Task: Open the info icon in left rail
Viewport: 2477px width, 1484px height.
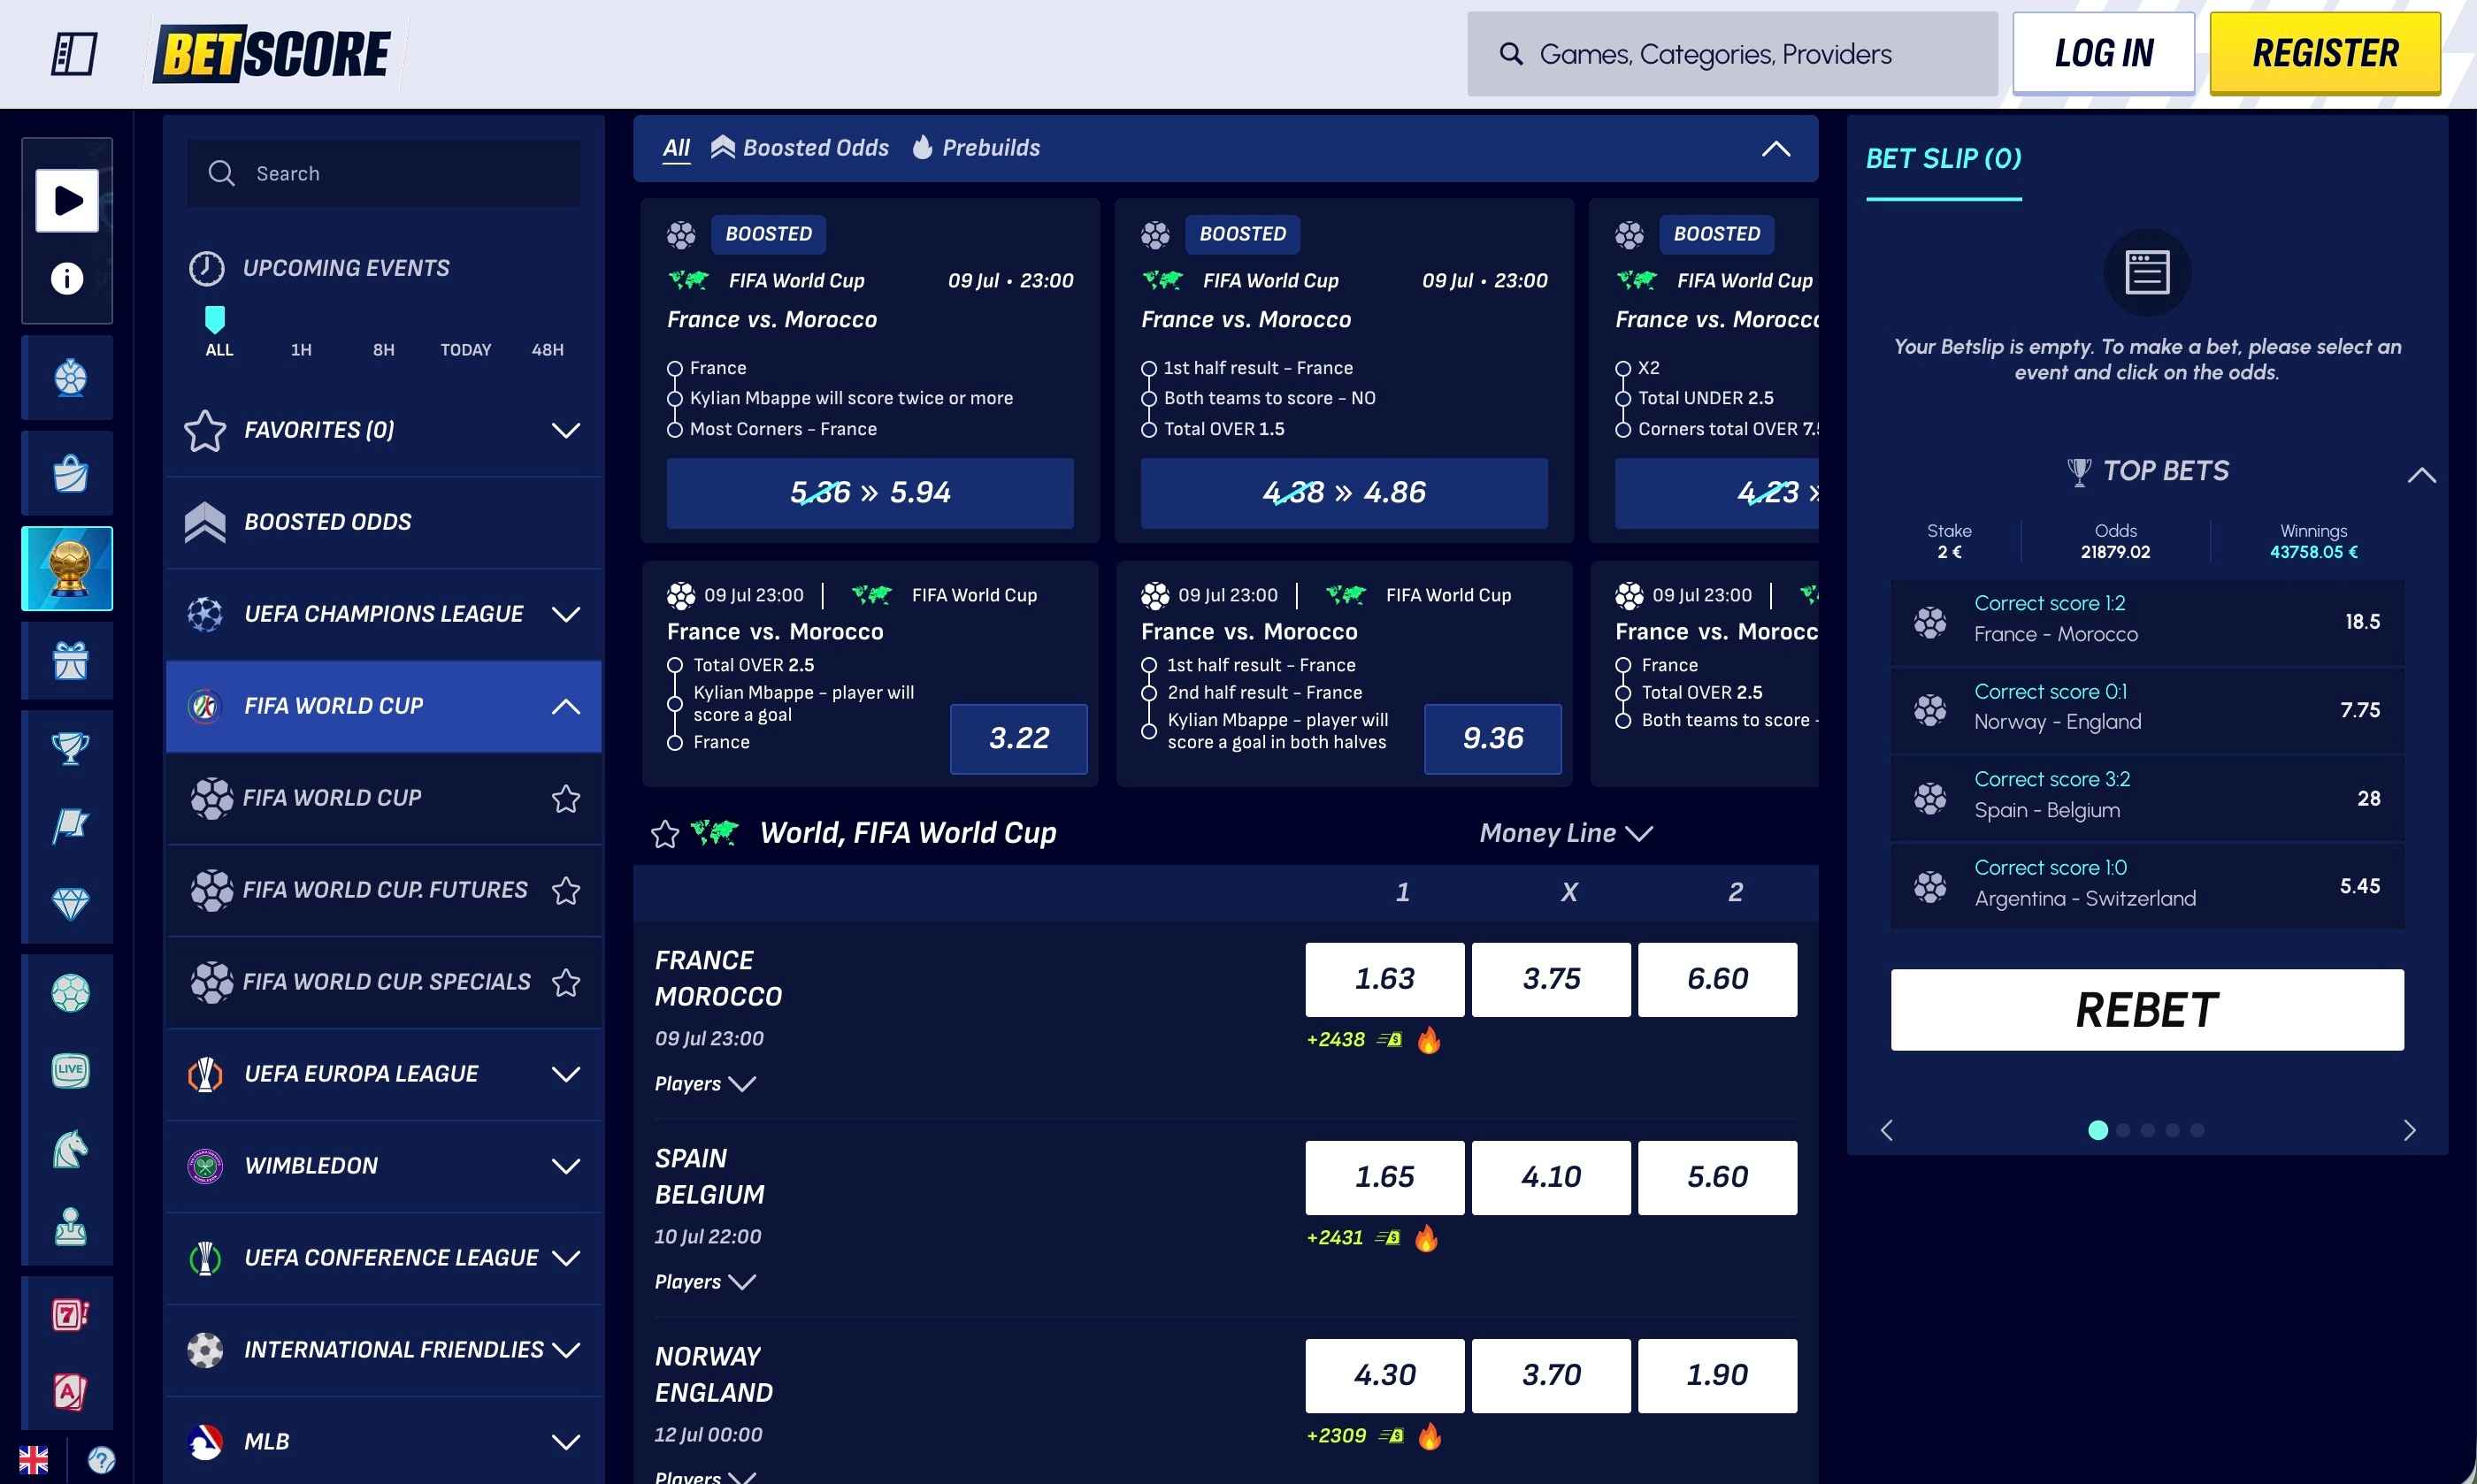Action: (x=67, y=278)
